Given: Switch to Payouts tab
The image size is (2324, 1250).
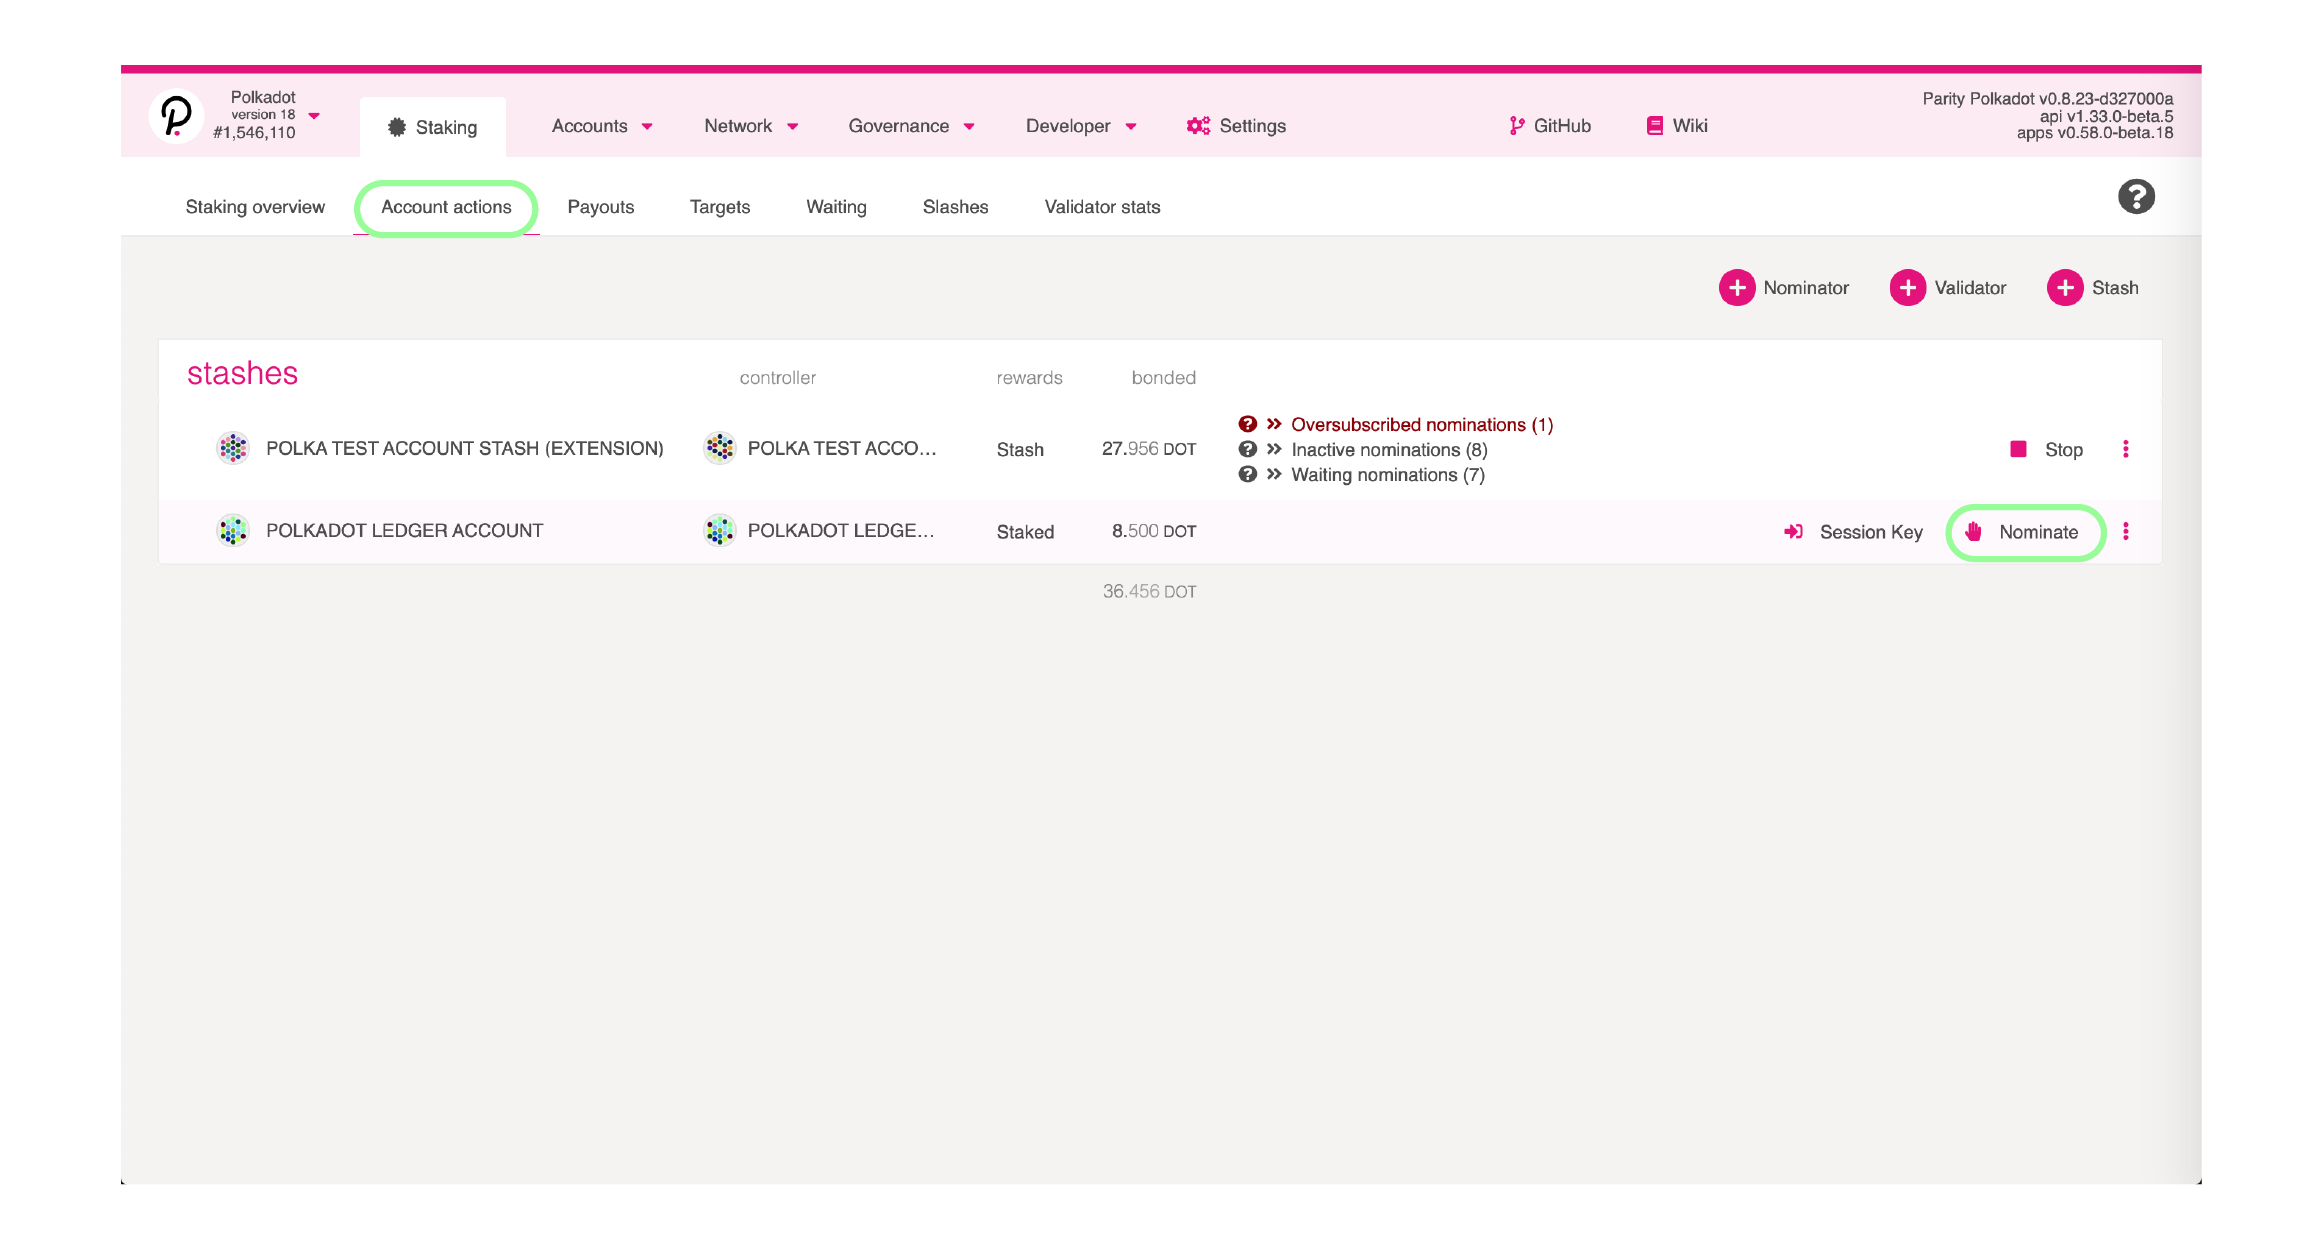Looking at the screenshot, I should coord(601,207).
